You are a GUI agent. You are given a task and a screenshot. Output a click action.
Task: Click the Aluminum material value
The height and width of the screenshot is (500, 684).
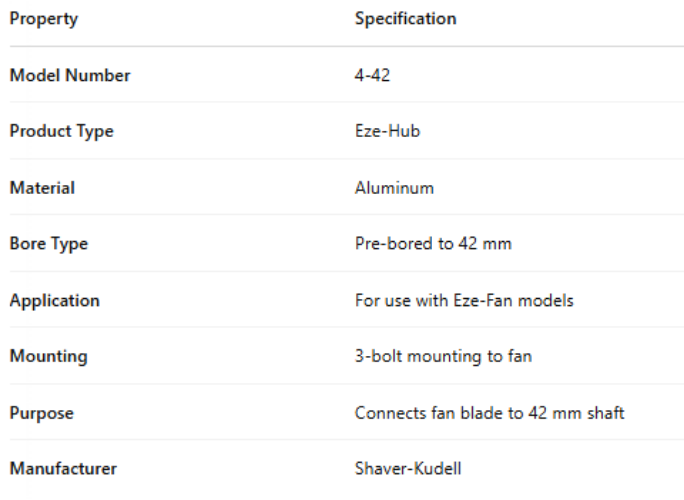[x=394, y=187]
